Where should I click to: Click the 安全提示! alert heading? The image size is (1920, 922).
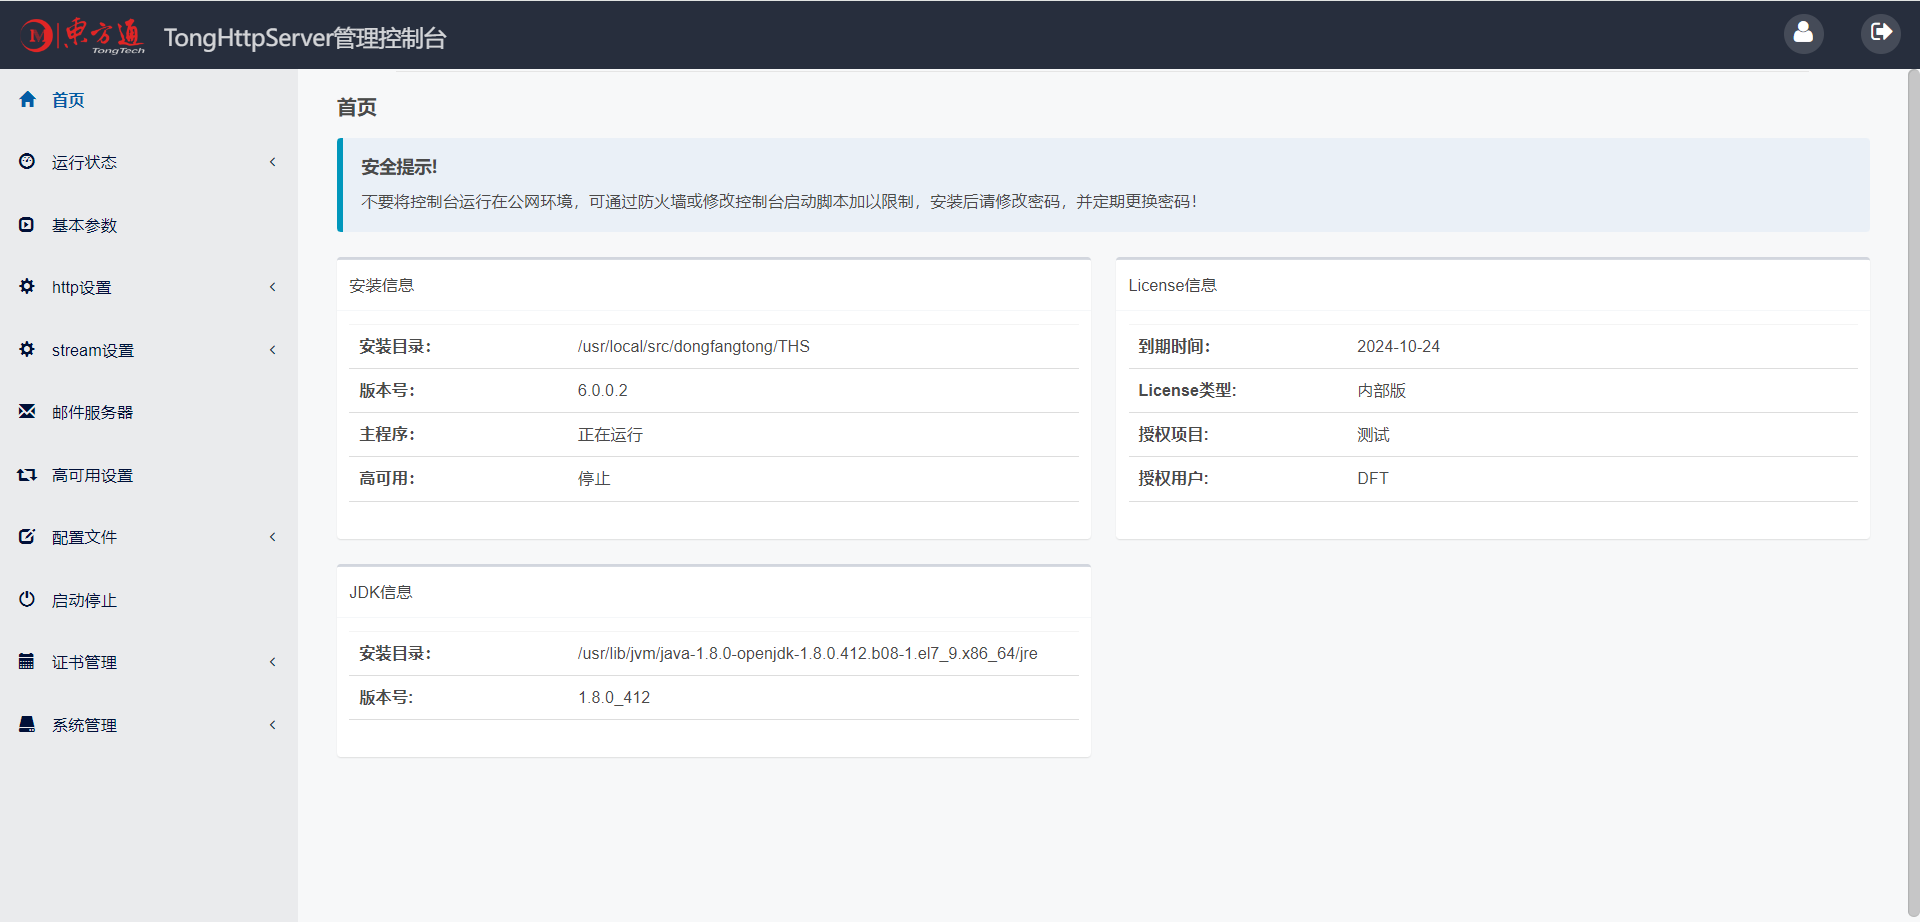coord(399,167)
